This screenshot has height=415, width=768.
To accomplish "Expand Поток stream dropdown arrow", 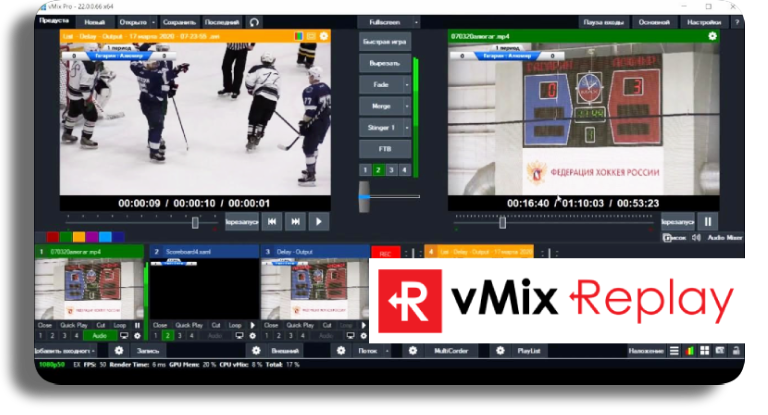I will coord(387,351).
